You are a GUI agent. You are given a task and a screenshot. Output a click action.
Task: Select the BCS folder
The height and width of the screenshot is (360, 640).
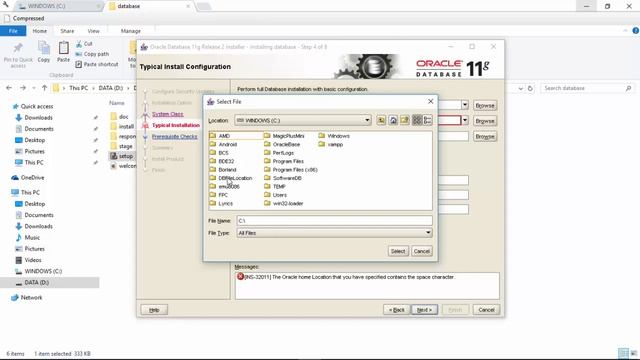click(x=219, y=153)
